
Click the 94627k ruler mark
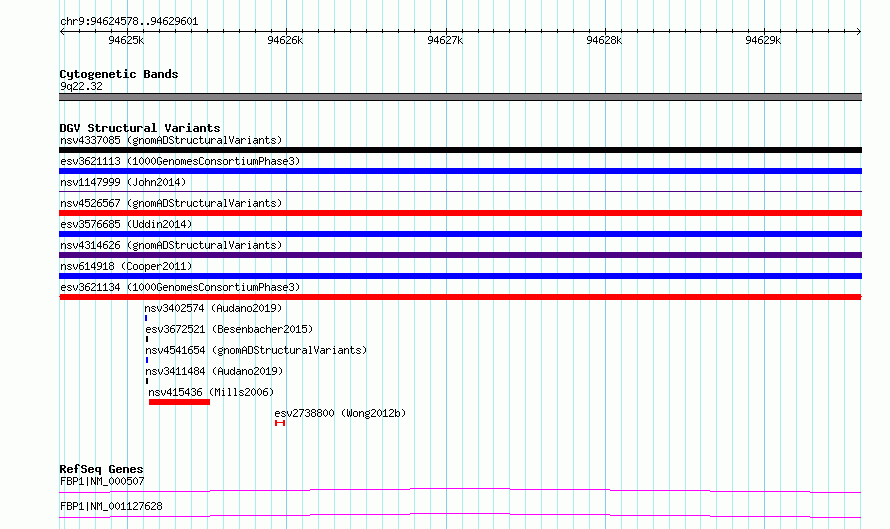[x=445, y=40]
